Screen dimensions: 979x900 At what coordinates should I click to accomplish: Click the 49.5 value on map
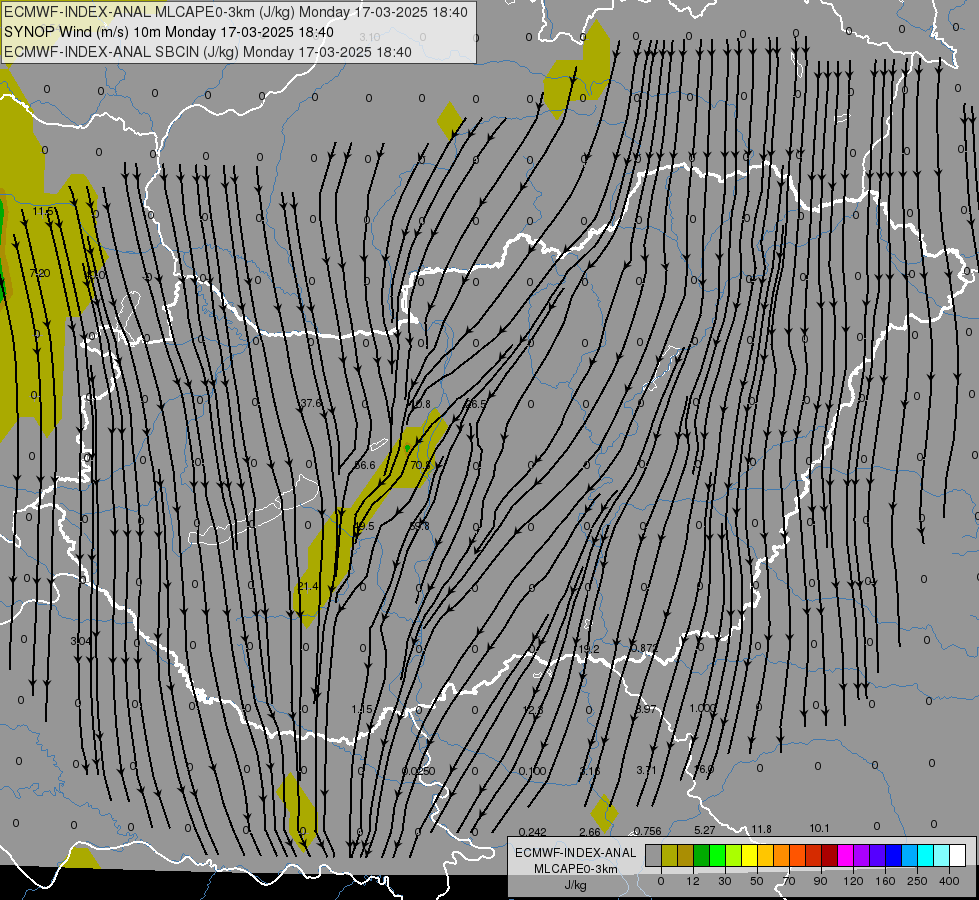(x=363, y=527)
